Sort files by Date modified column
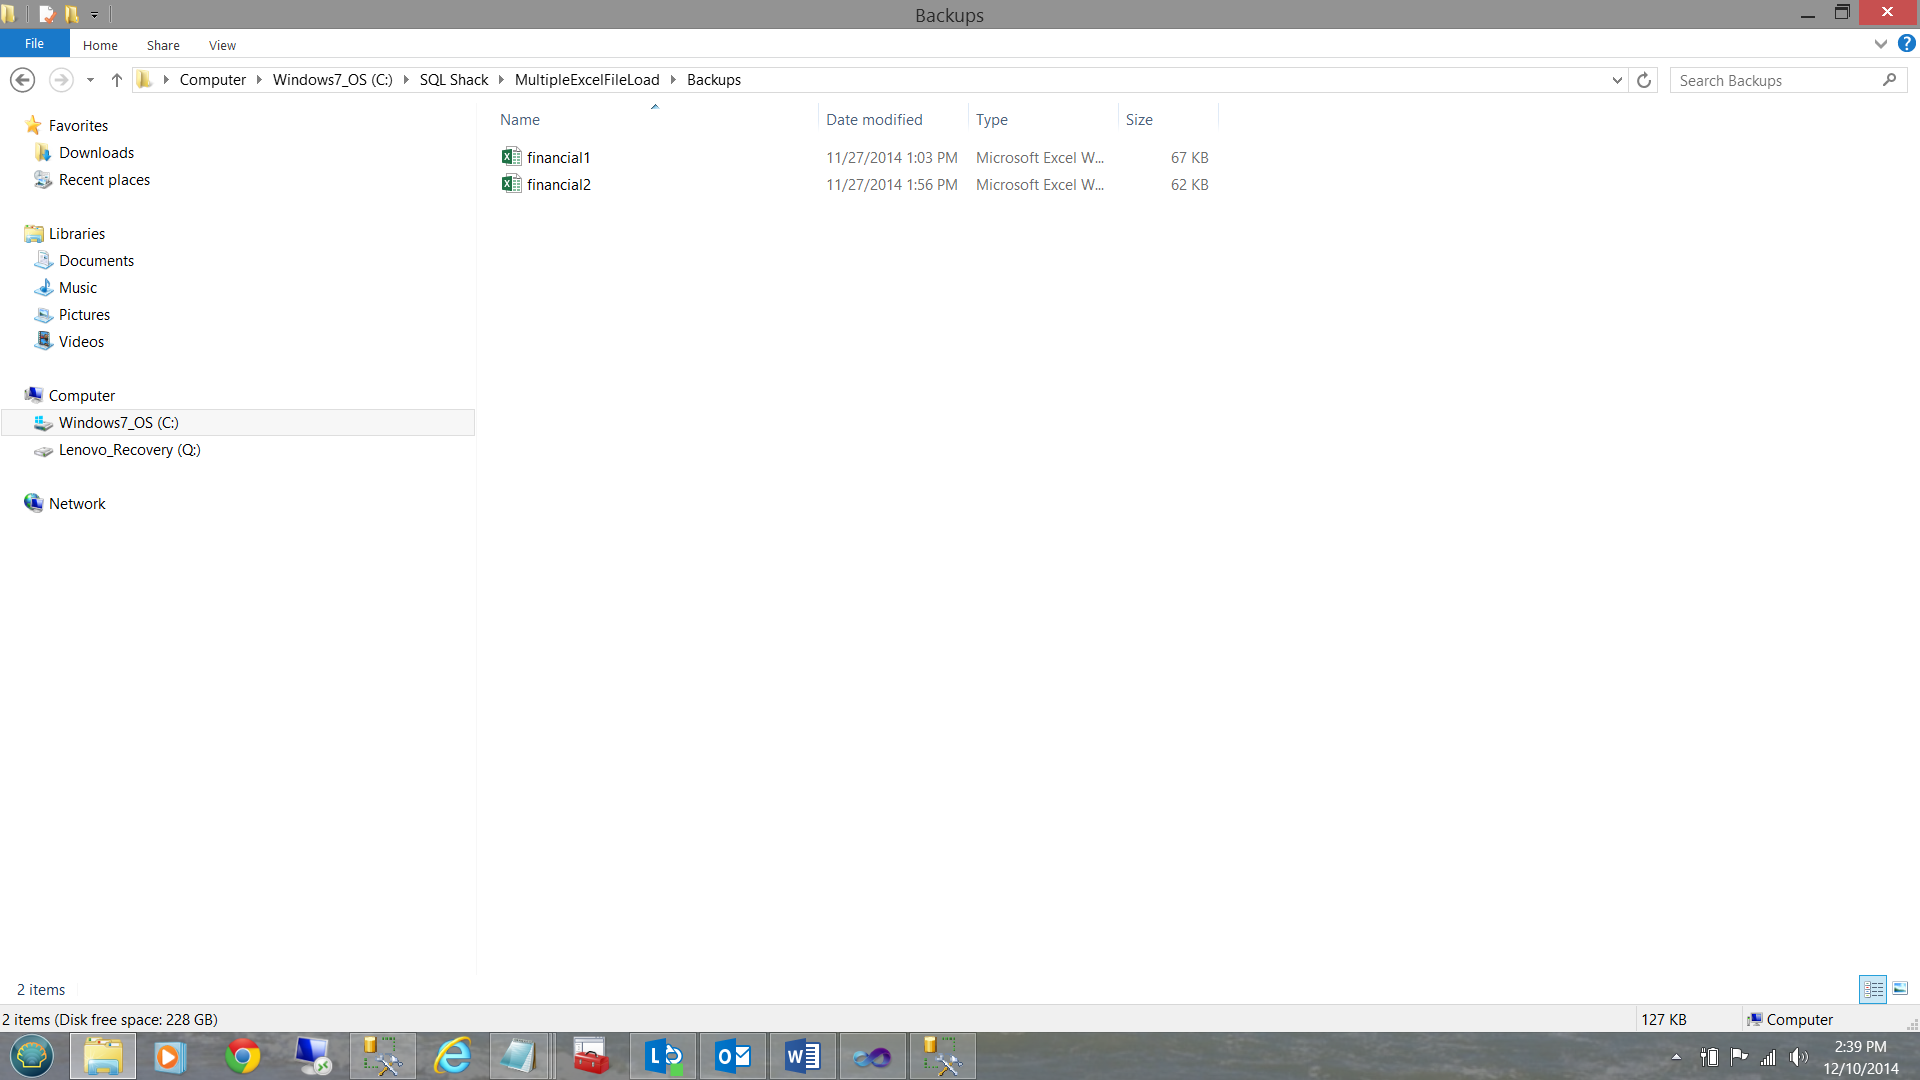 coord(873,119)
